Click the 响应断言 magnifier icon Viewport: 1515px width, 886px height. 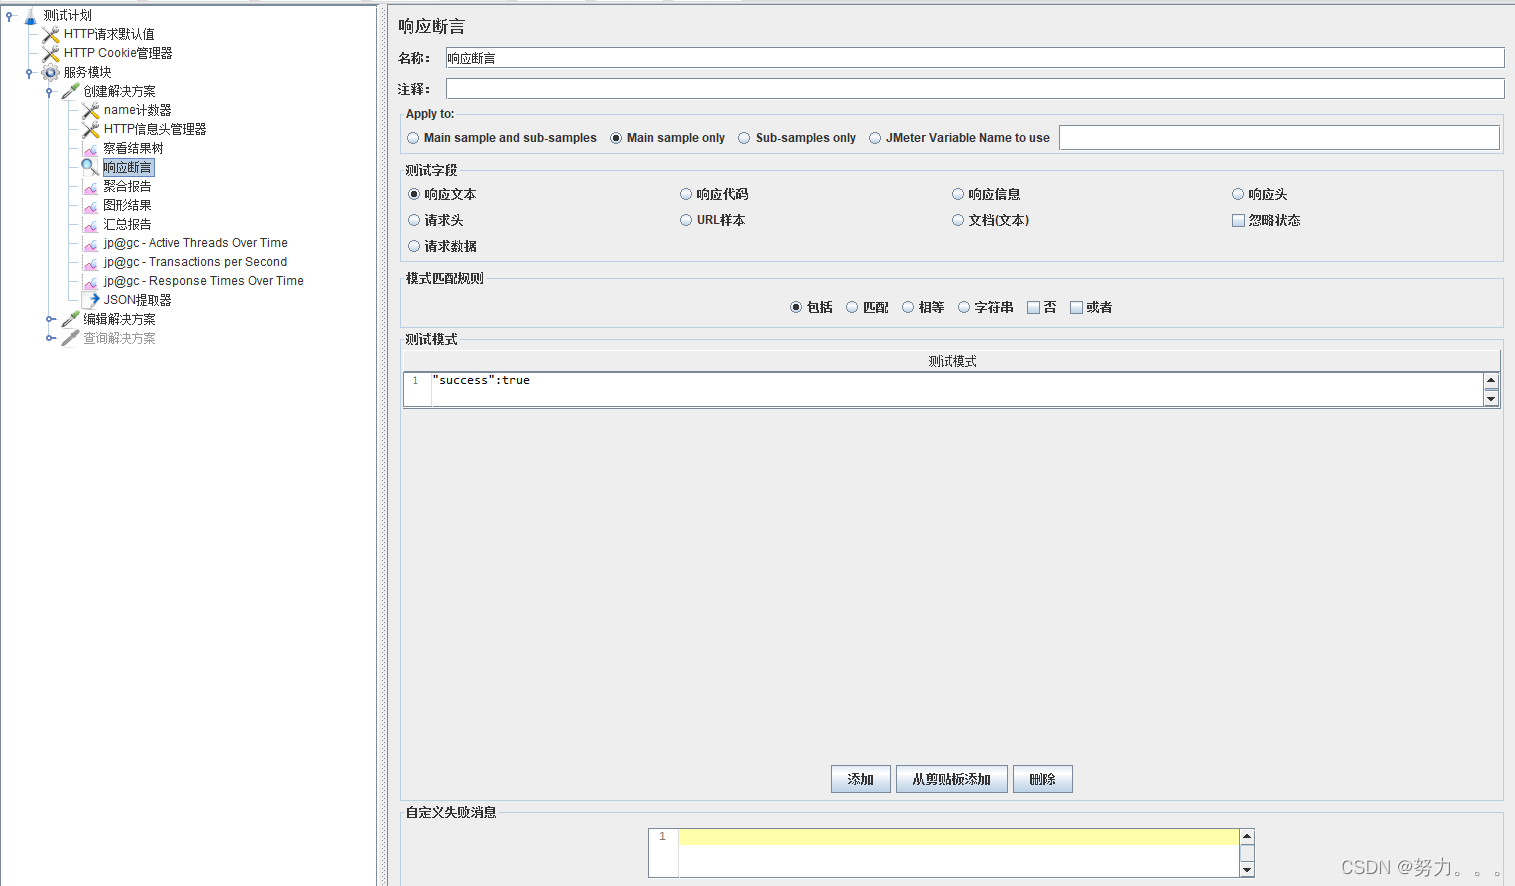click(x=91, y=168)
